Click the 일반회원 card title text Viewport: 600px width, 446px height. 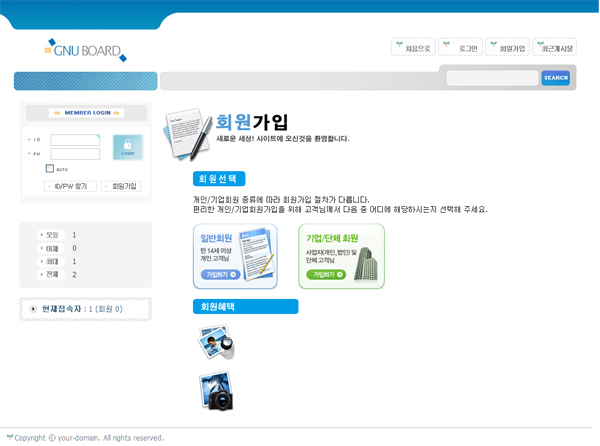[216, 238]
